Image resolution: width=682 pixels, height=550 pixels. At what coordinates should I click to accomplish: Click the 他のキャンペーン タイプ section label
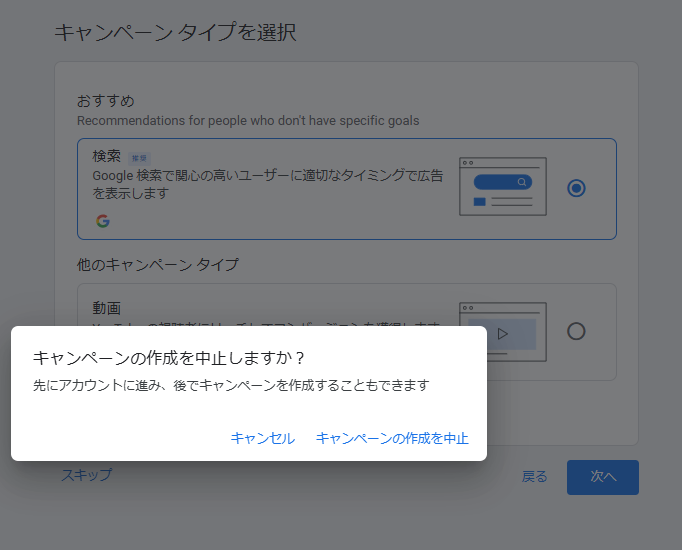(158, 264)
